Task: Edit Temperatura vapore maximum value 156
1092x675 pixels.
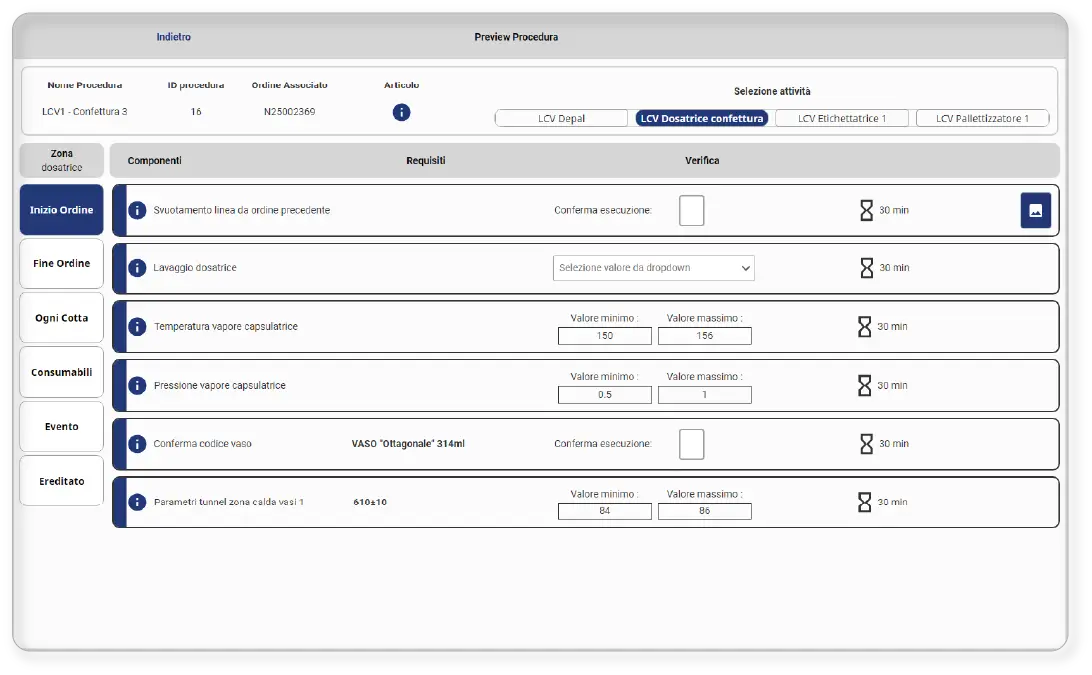Action: [705, 336]
